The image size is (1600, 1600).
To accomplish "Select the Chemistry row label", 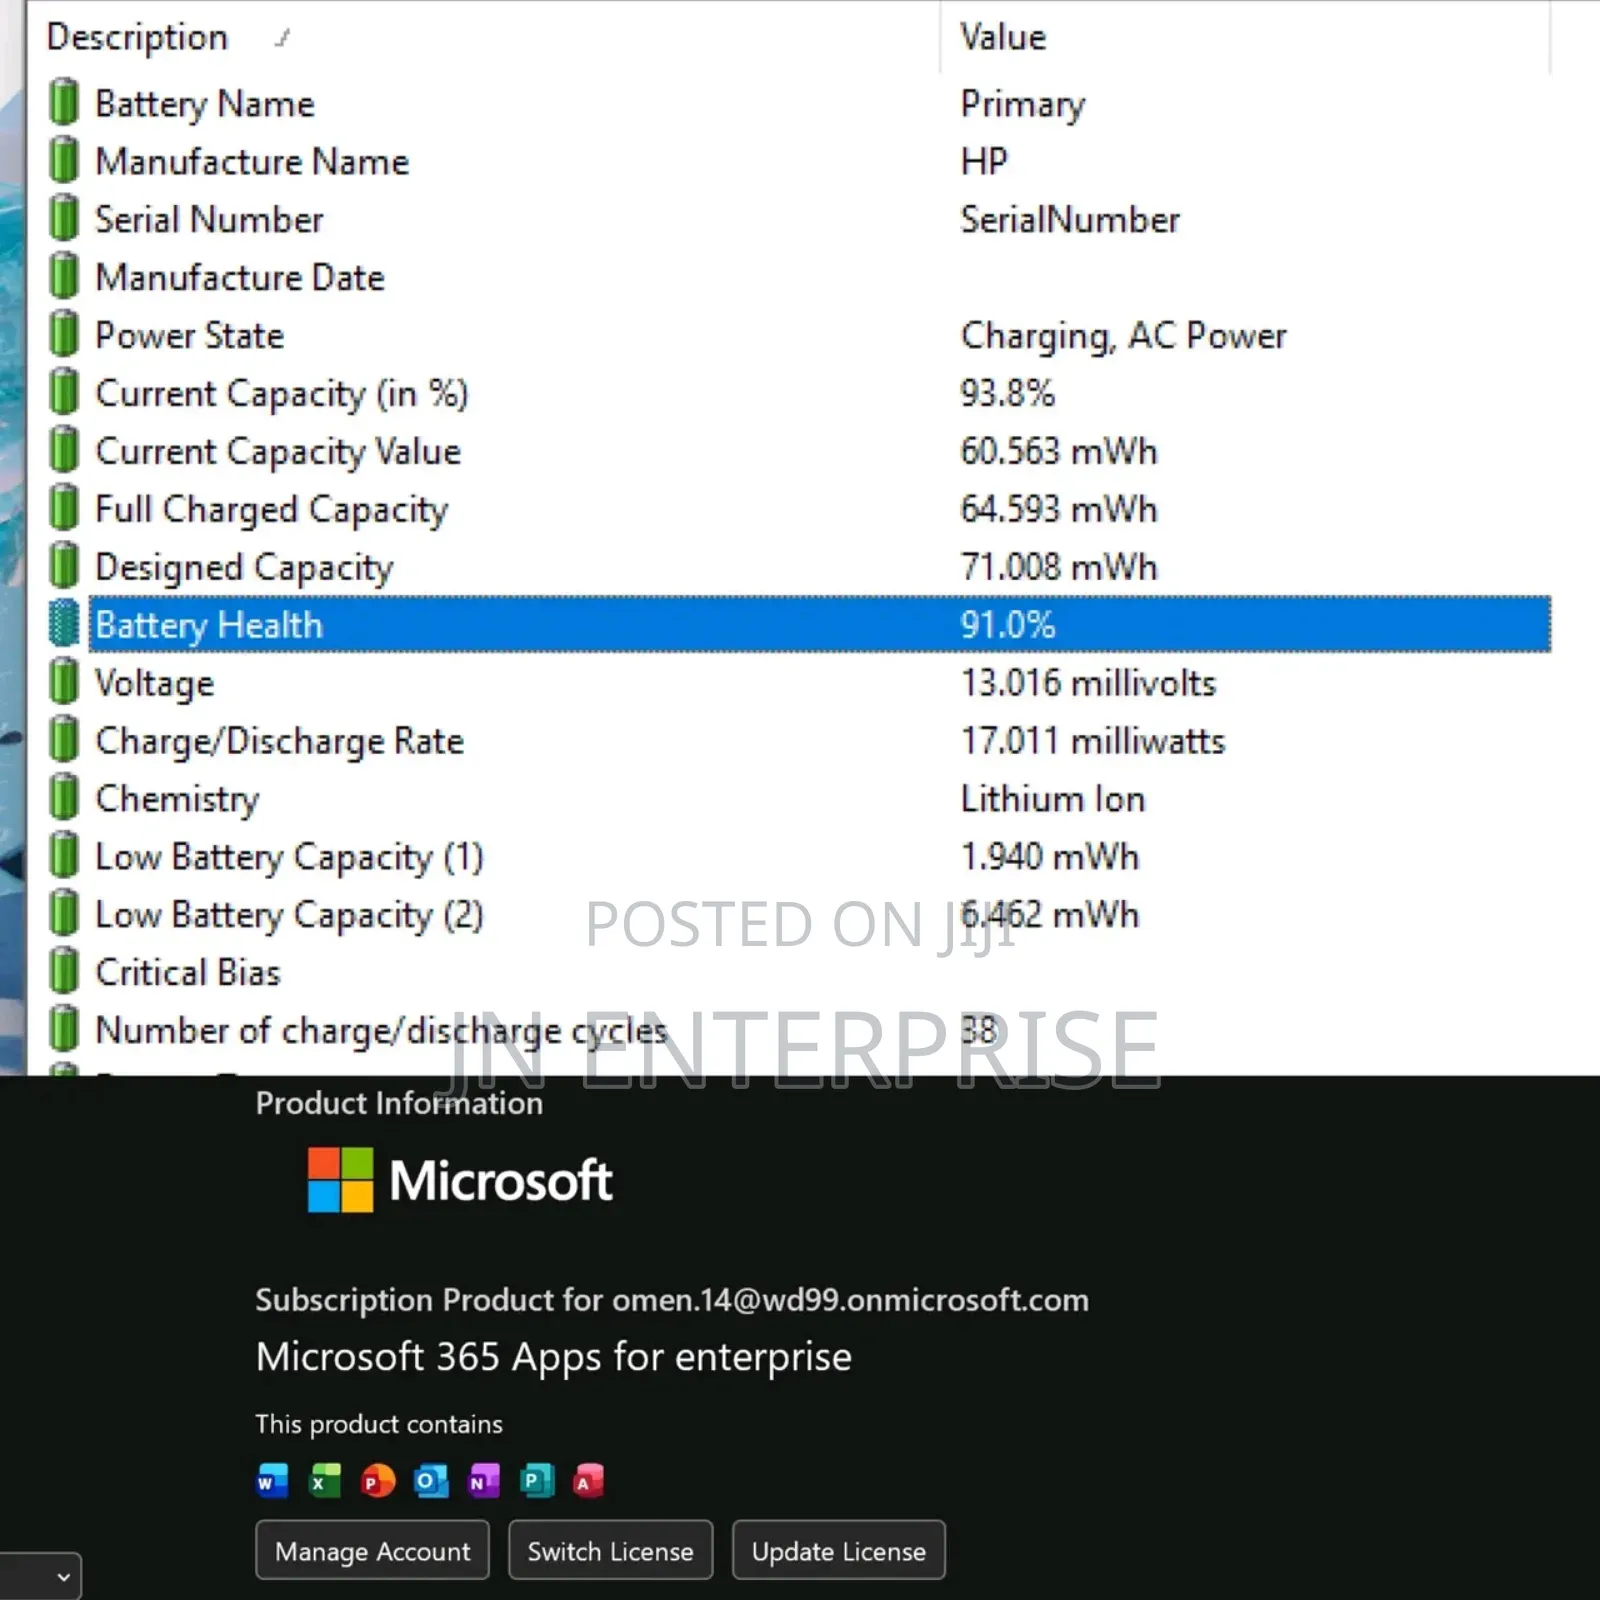I will [177, 800].
